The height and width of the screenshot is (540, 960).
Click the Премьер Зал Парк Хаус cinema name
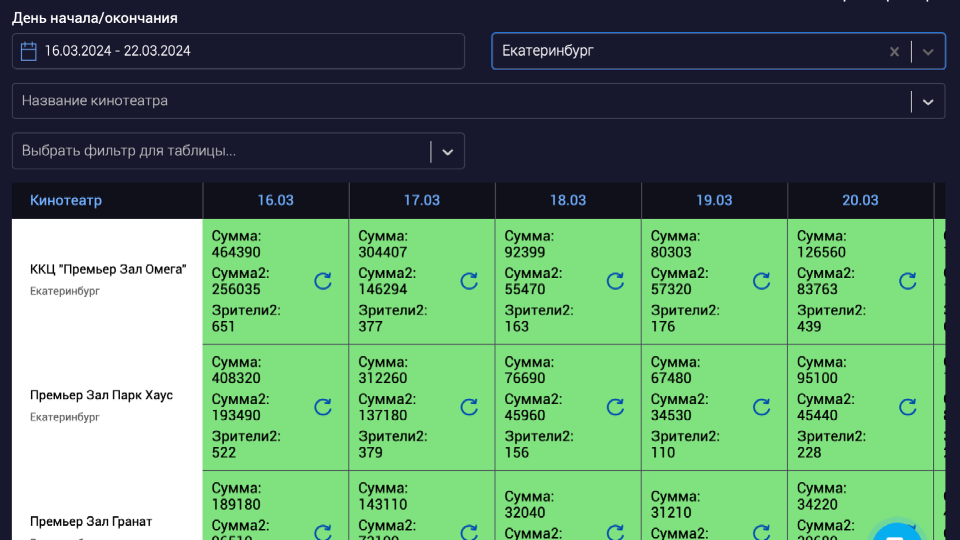pyautogui.click(x=101, y=395)
